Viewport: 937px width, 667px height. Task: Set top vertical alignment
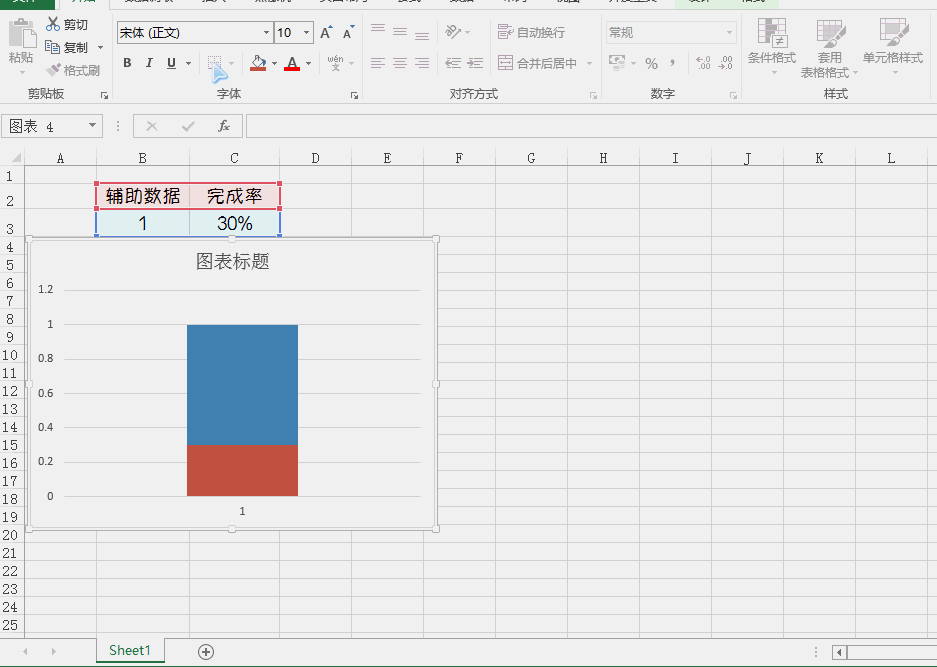coord(378,30)
